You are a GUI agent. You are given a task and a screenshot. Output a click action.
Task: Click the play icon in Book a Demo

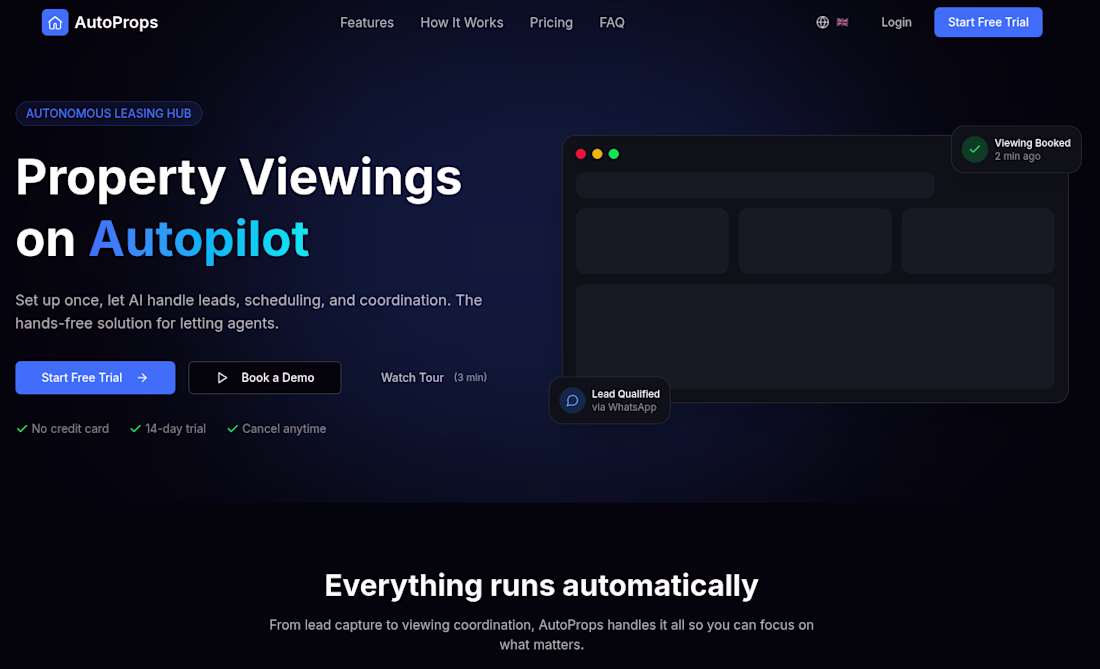point(222,378)
